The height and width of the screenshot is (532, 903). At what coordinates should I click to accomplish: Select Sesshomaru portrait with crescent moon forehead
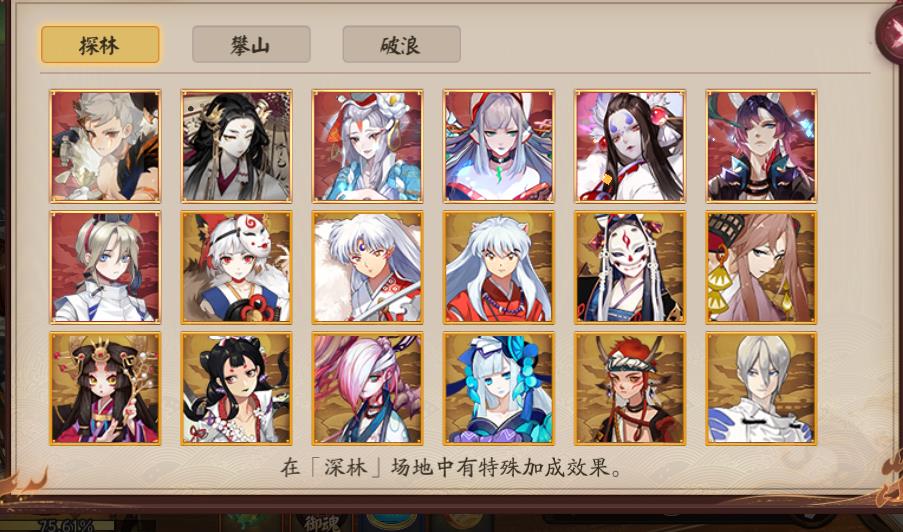click(367, 267)
